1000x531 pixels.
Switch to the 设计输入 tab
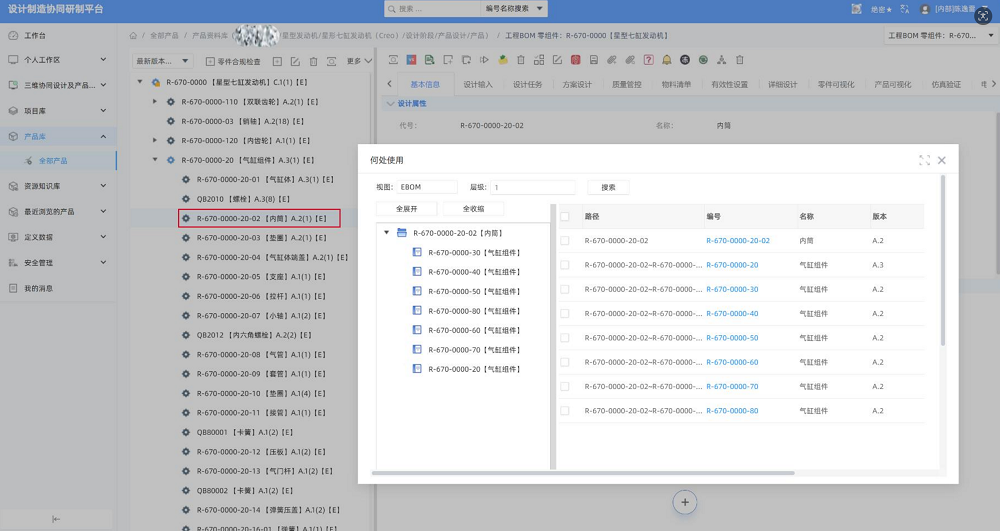478,84
